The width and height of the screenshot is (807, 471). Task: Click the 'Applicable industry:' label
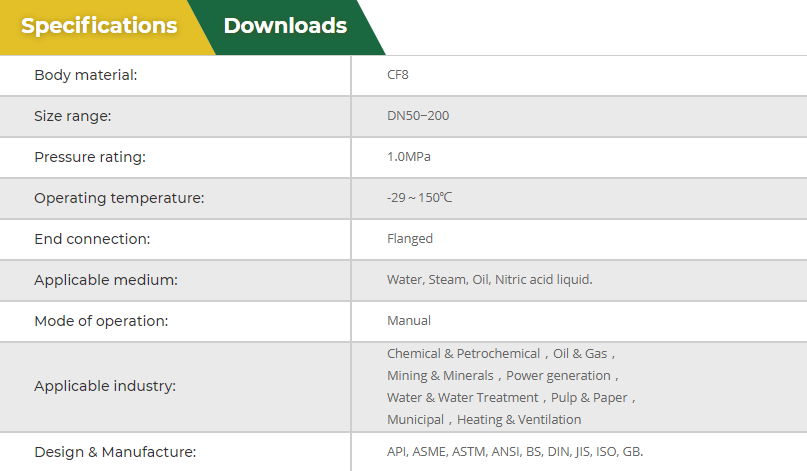point(105,386)
